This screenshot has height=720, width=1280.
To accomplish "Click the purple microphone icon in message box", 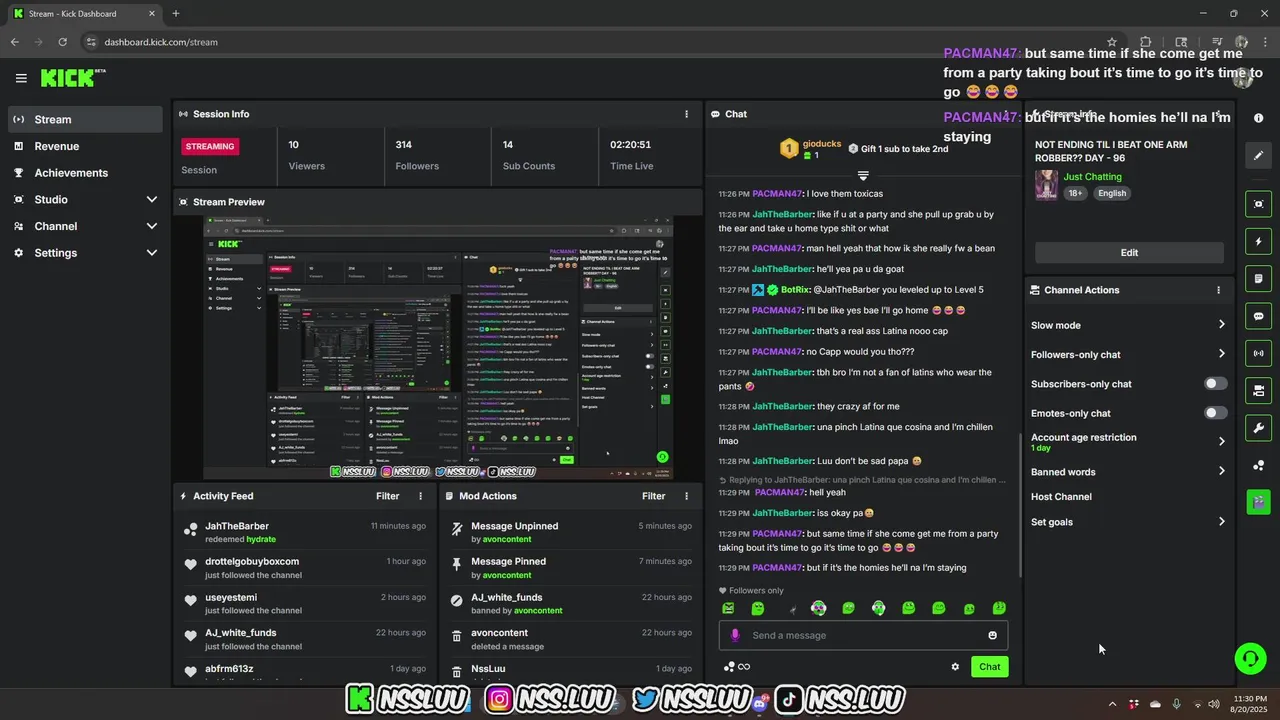I will click(x=735, y=635).
